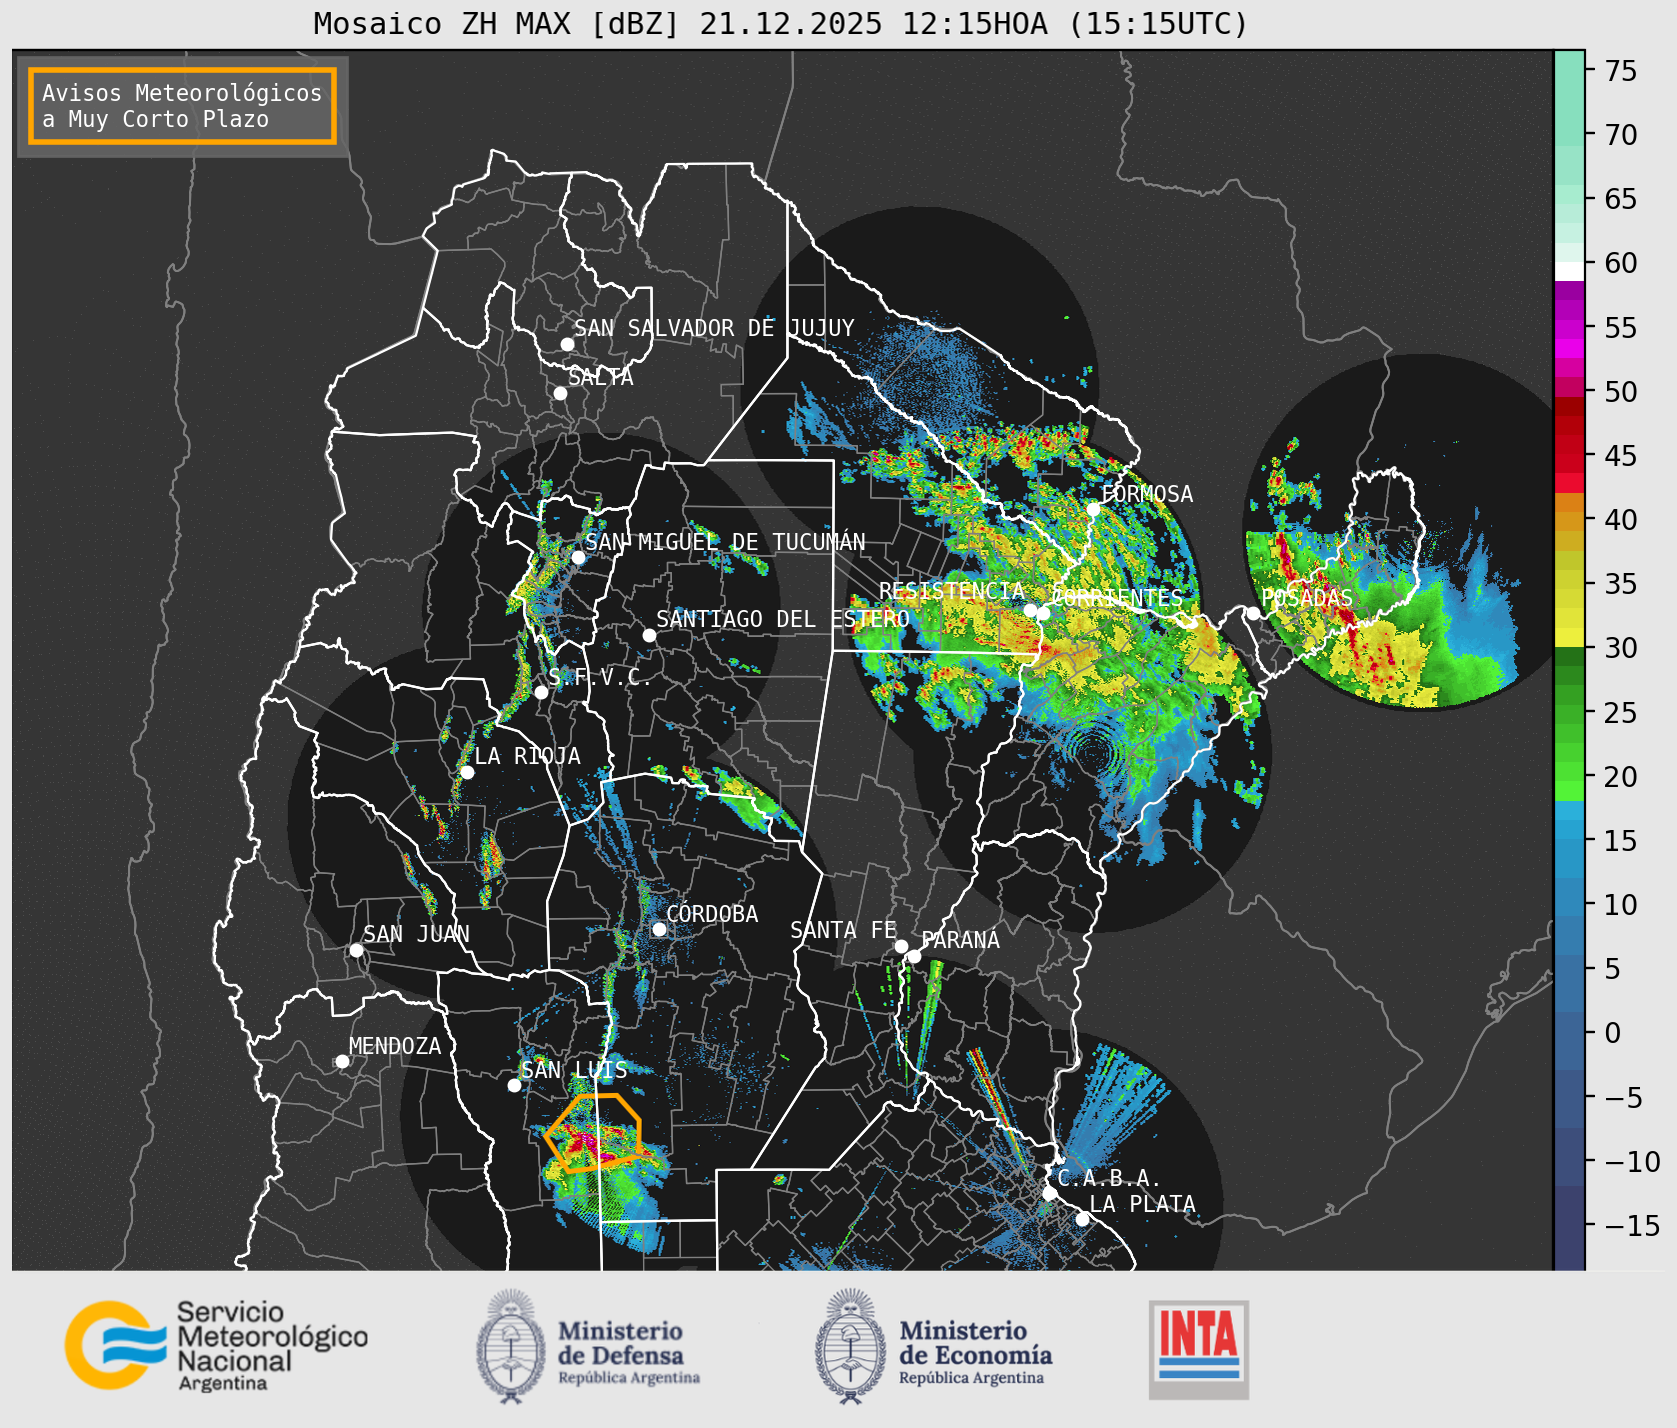
Task: Click the 'LA PLATA' city label
Action: (1142, 1204)
